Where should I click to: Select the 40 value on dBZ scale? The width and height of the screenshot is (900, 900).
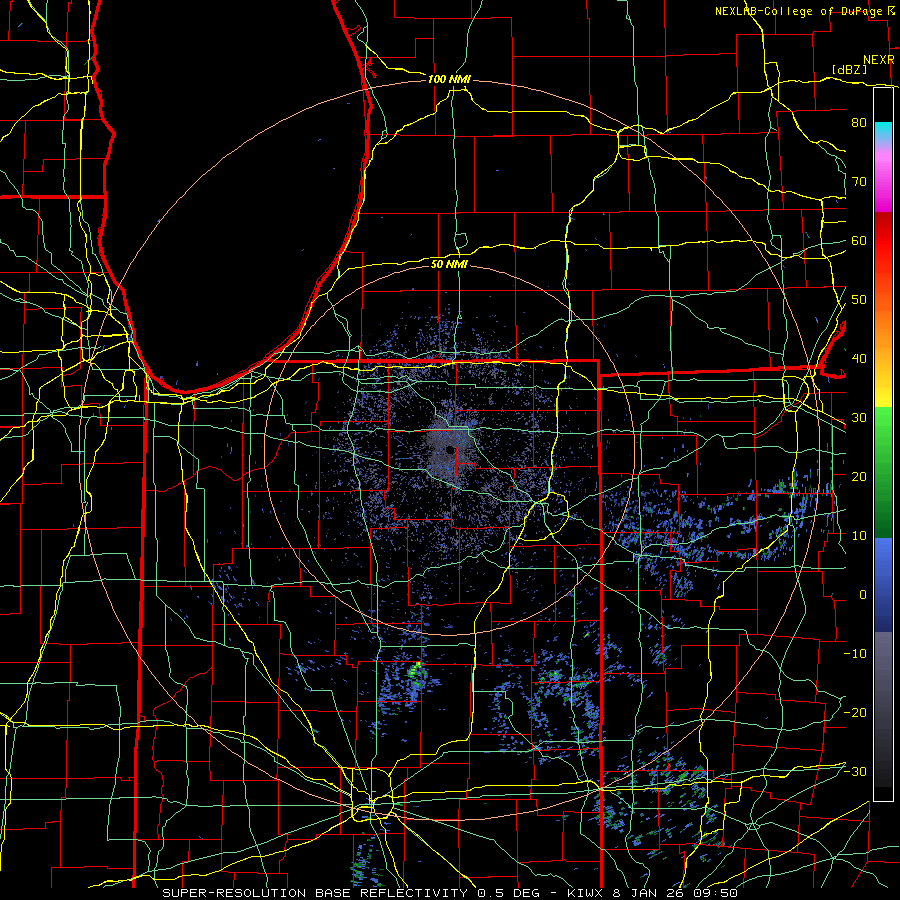(x=859, y=359)
